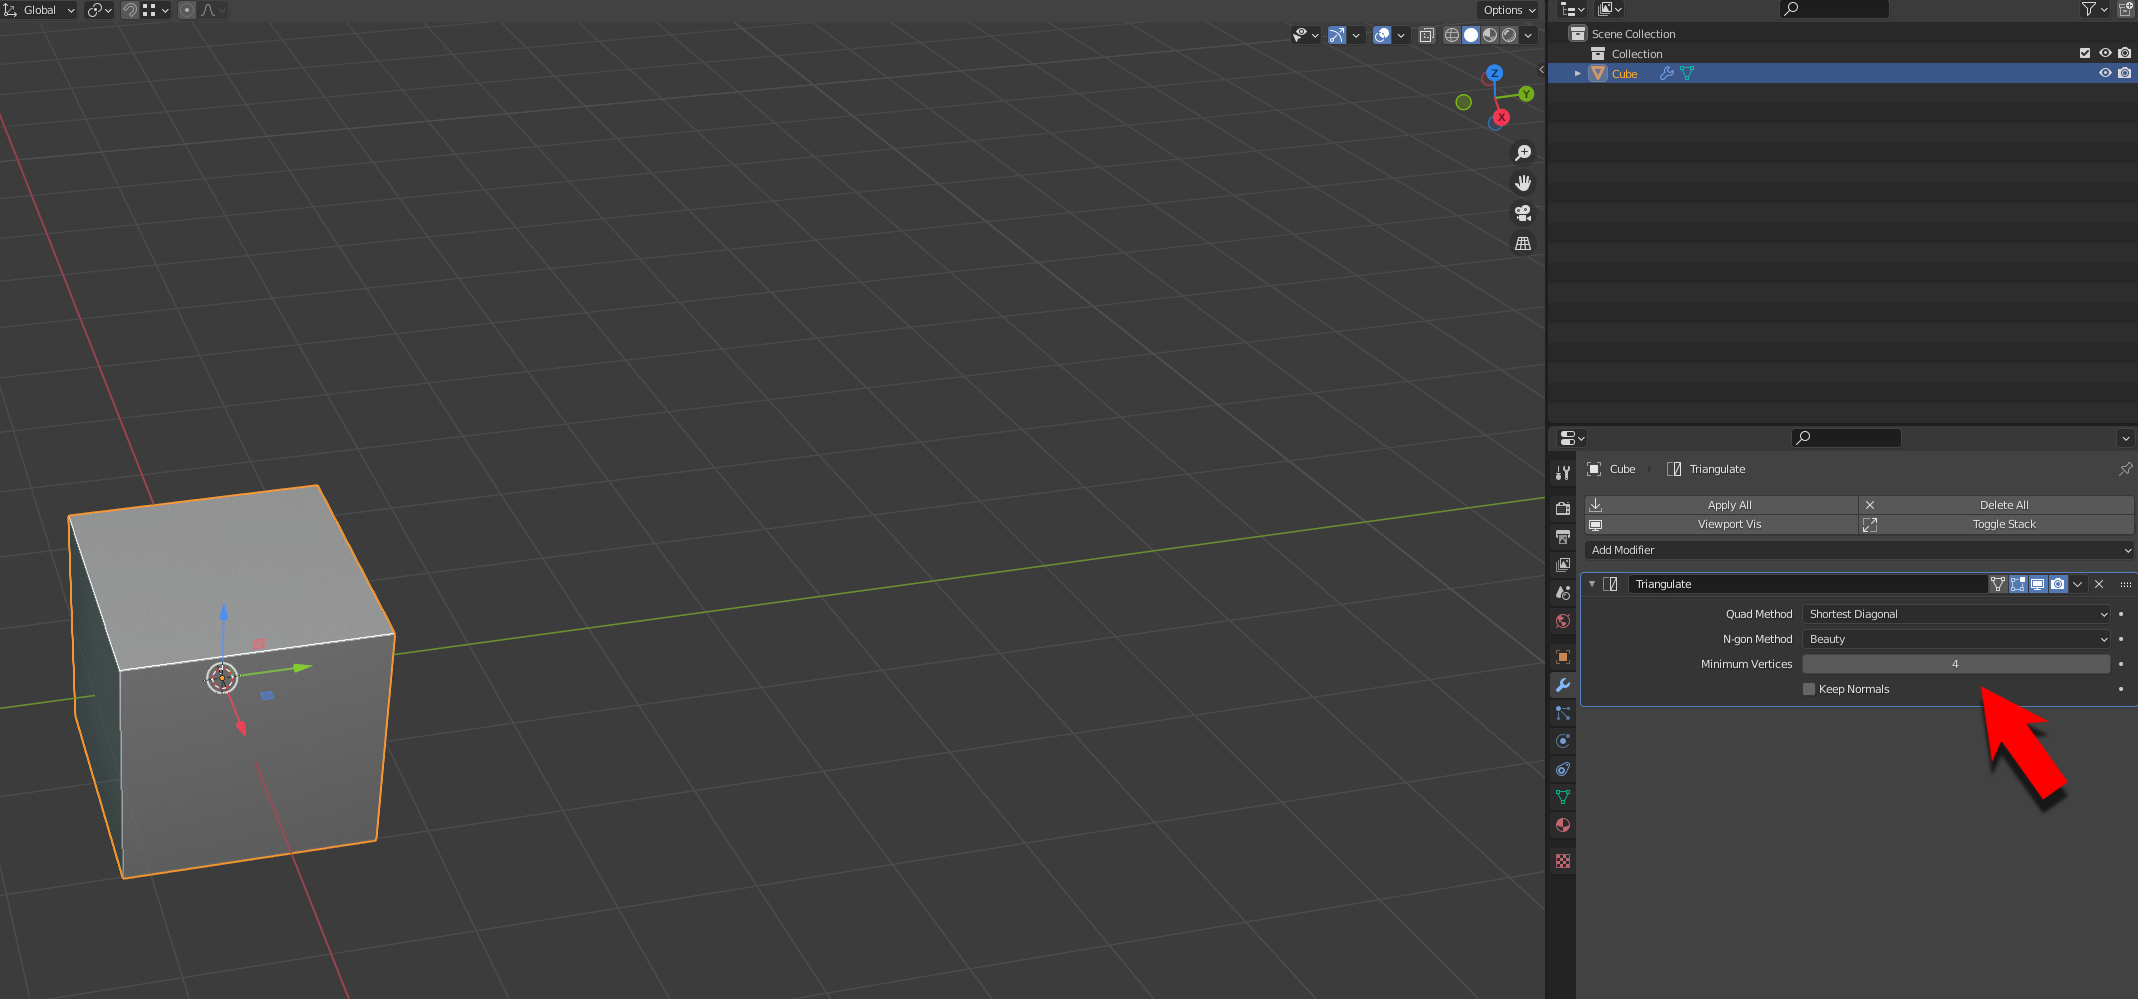Click the zoom magnifier icon in viewport

click(1522, 153)
